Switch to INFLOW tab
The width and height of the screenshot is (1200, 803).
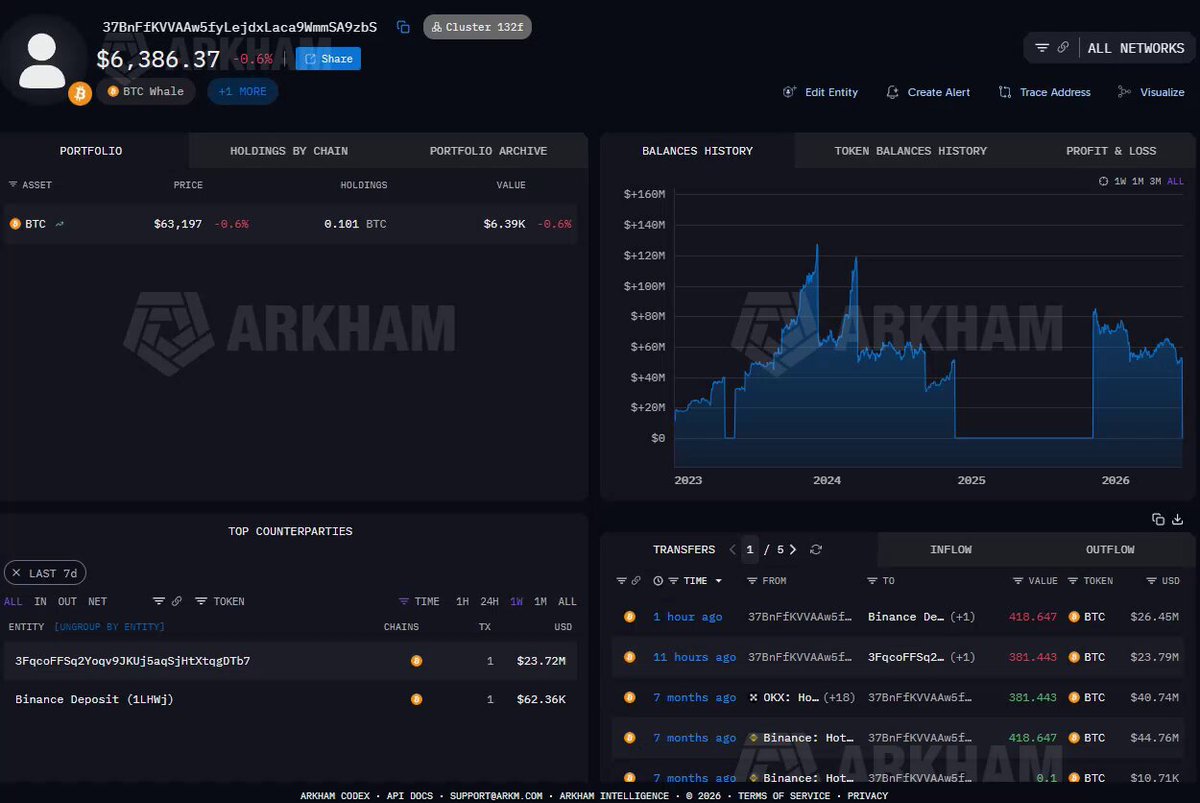click(951, 550)
